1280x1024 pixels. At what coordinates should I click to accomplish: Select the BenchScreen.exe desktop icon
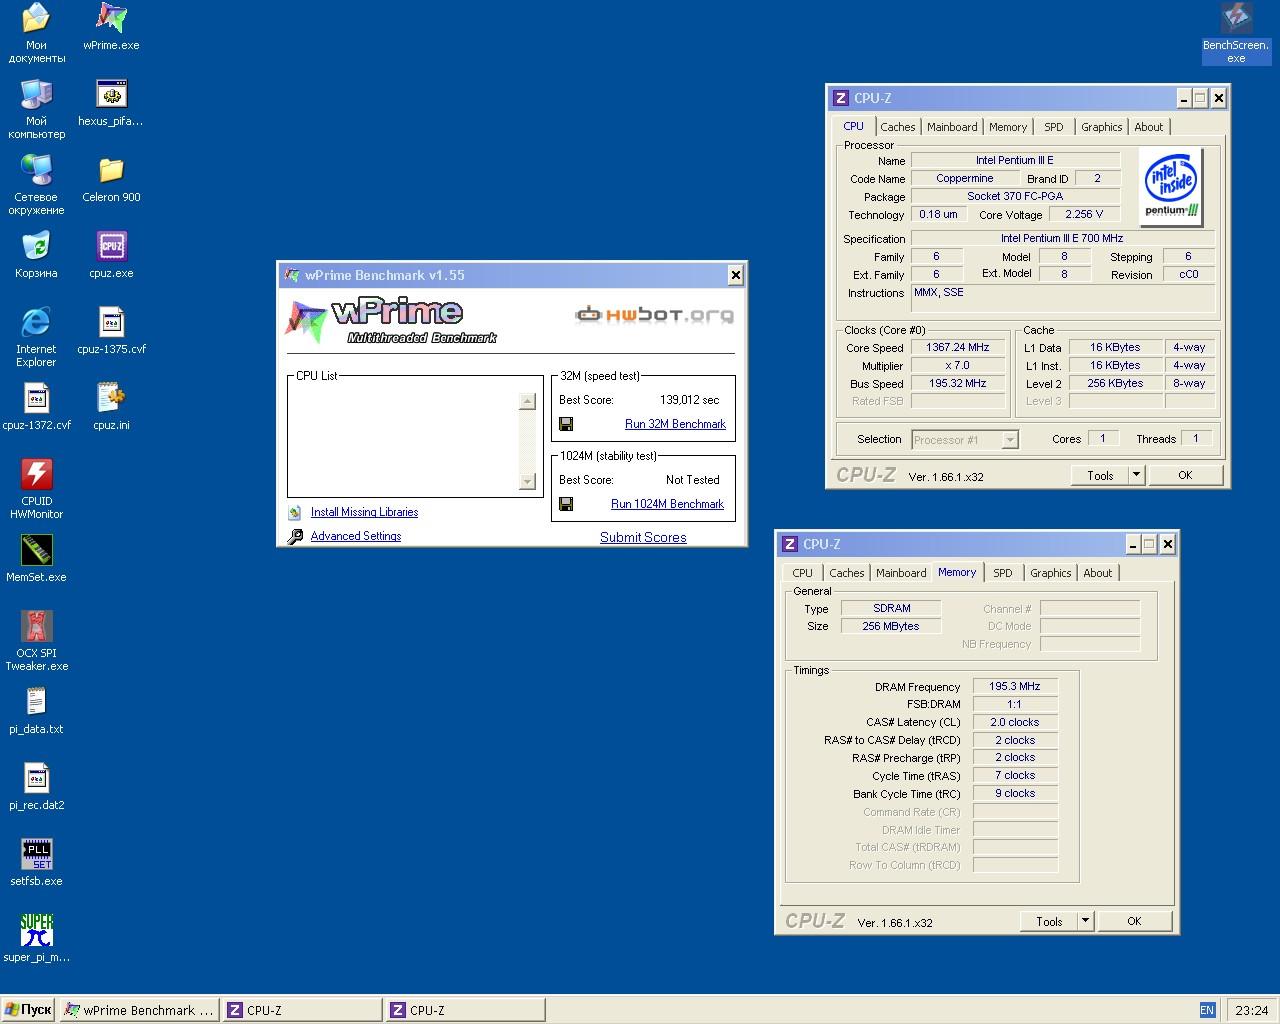pos(1236,33)
